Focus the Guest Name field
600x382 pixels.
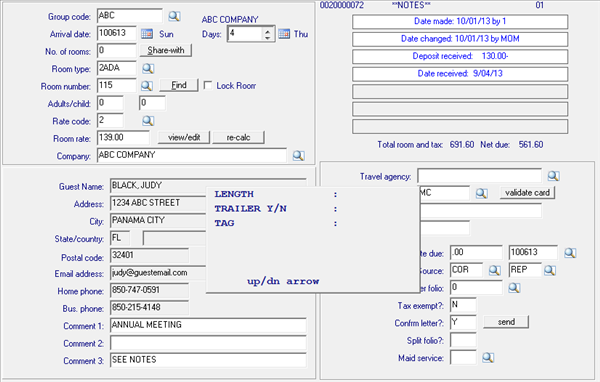coord(208,186)
